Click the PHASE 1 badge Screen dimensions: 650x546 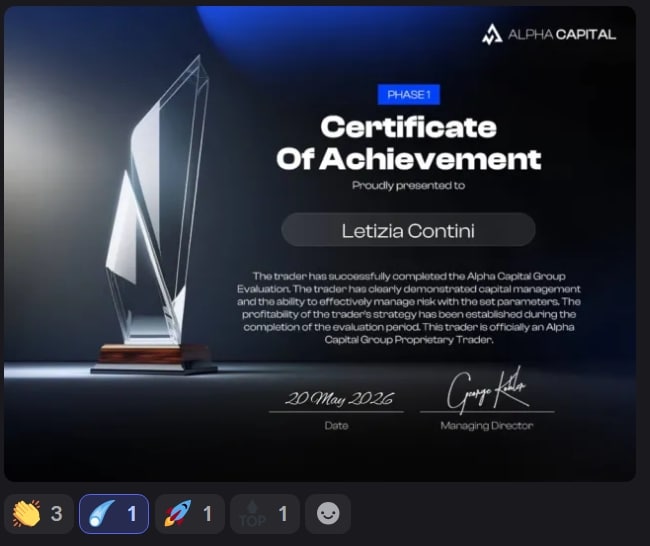pyautogui.click(x=409, y=95)
